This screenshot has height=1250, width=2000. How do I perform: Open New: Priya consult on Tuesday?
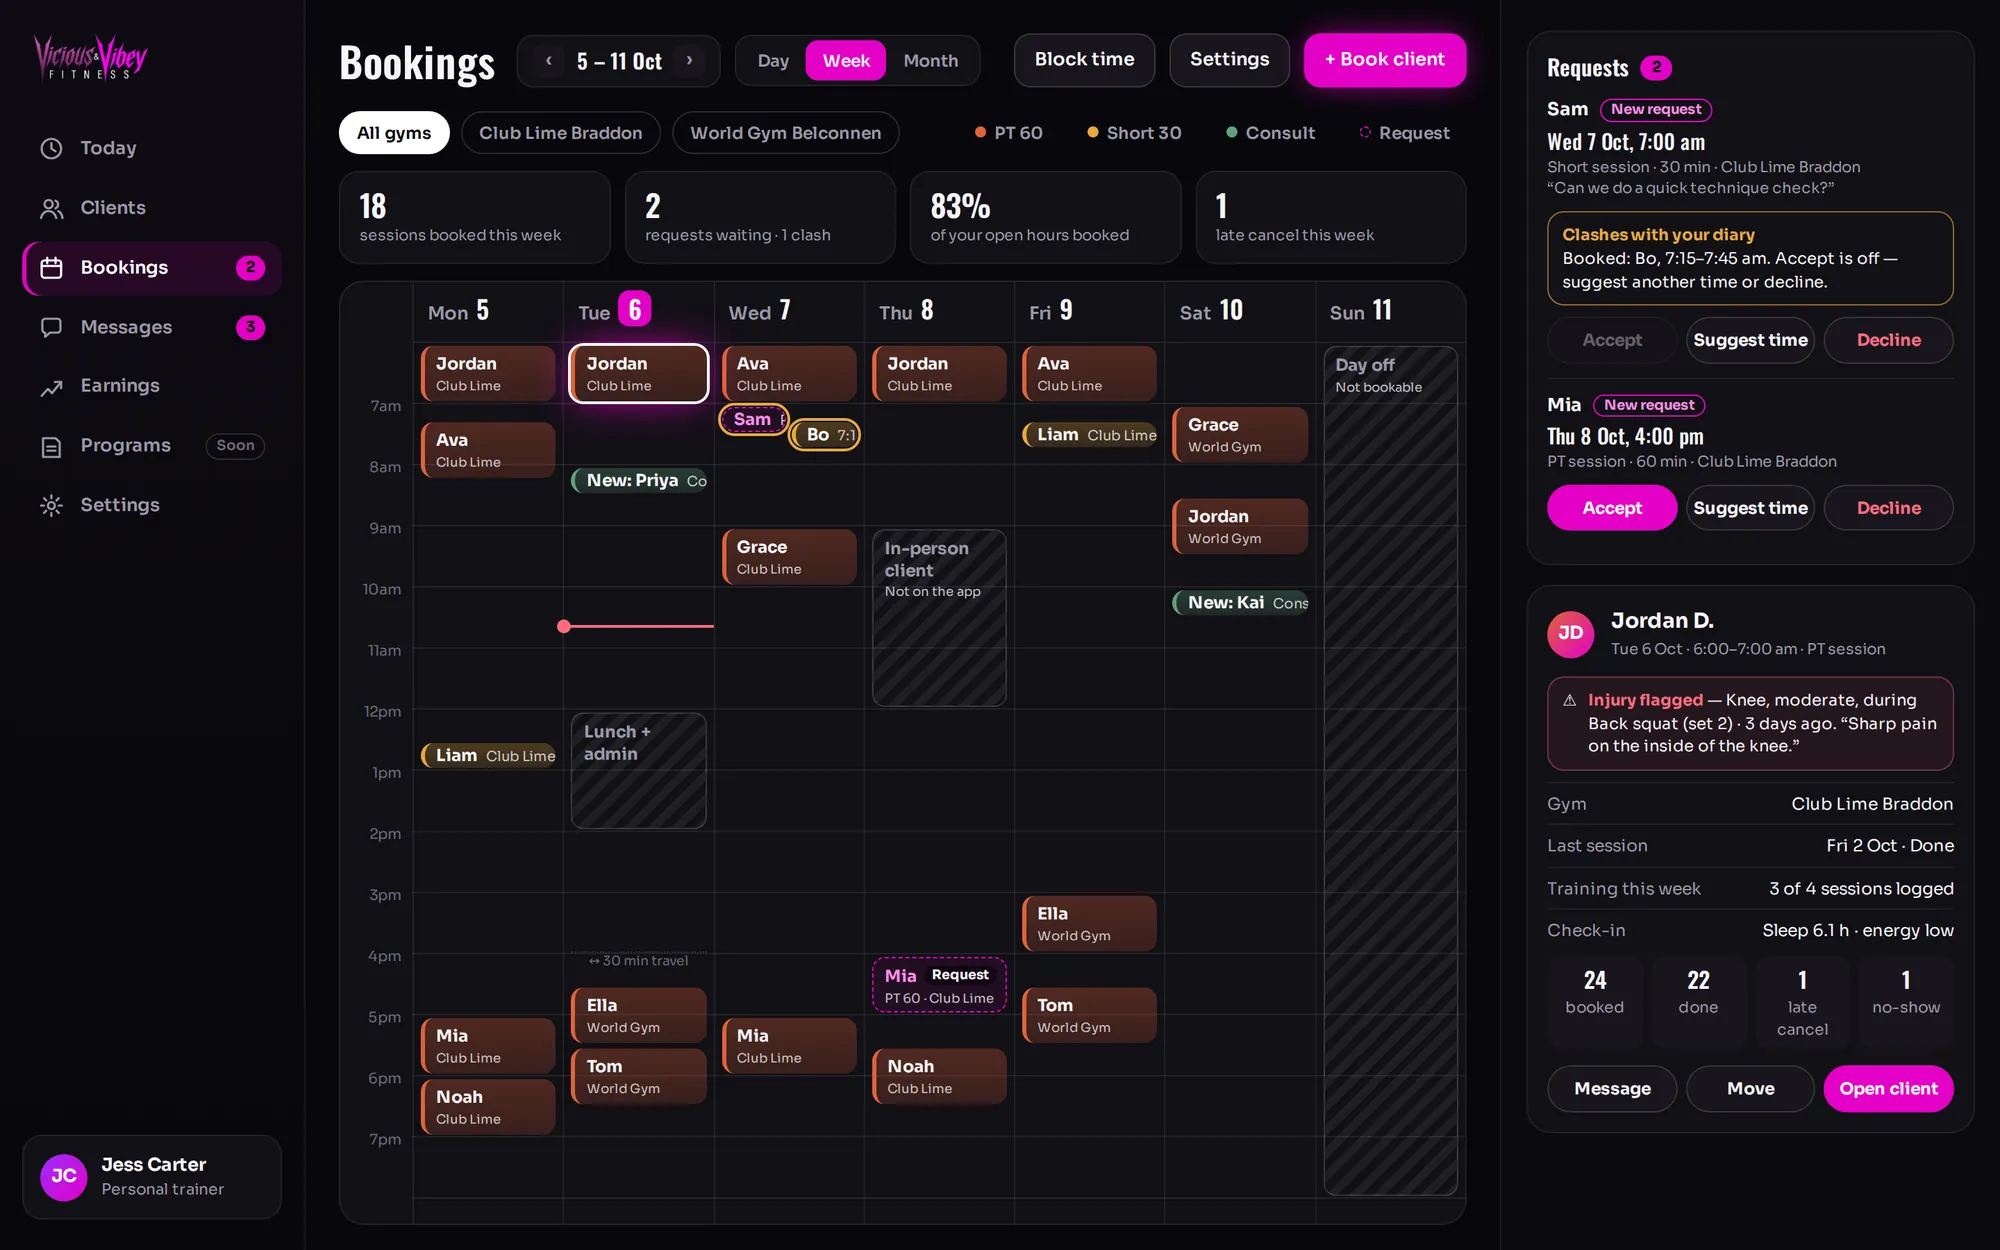(639, 481)
